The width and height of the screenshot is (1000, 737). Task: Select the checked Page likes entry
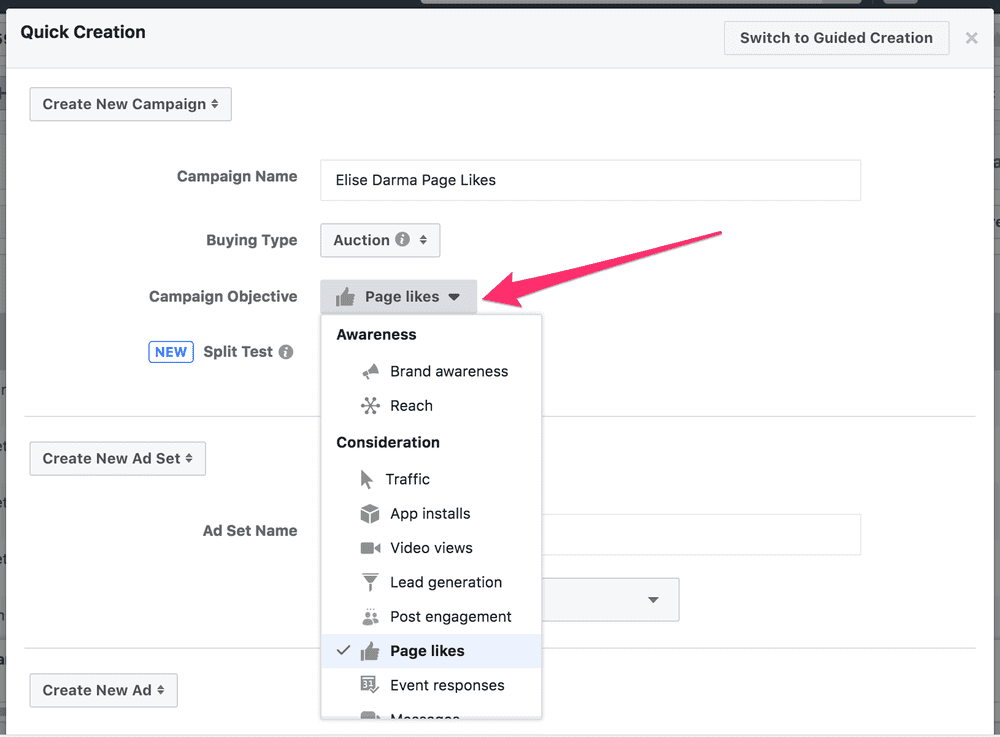431,651
